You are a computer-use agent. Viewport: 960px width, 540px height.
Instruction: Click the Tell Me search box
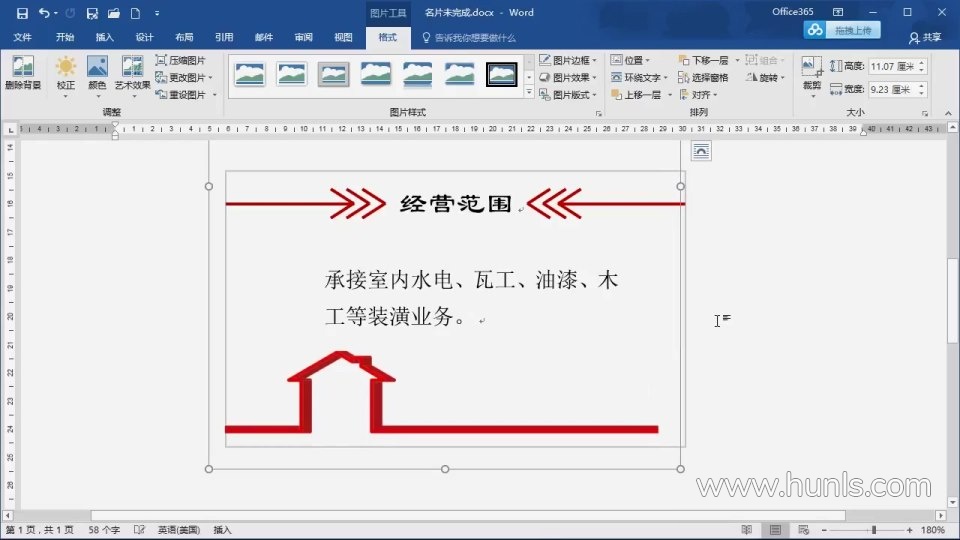click(469, 37)
